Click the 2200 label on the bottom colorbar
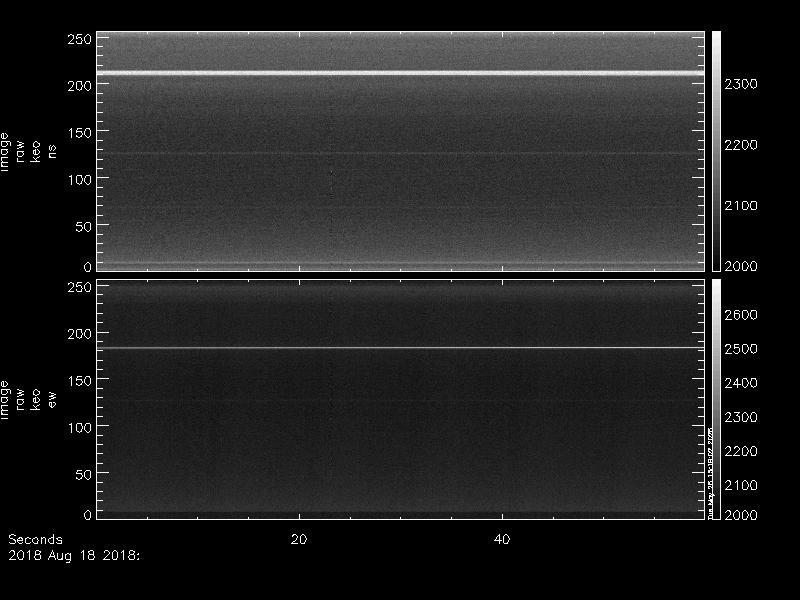The image size is (800, 600). point(741,451)
